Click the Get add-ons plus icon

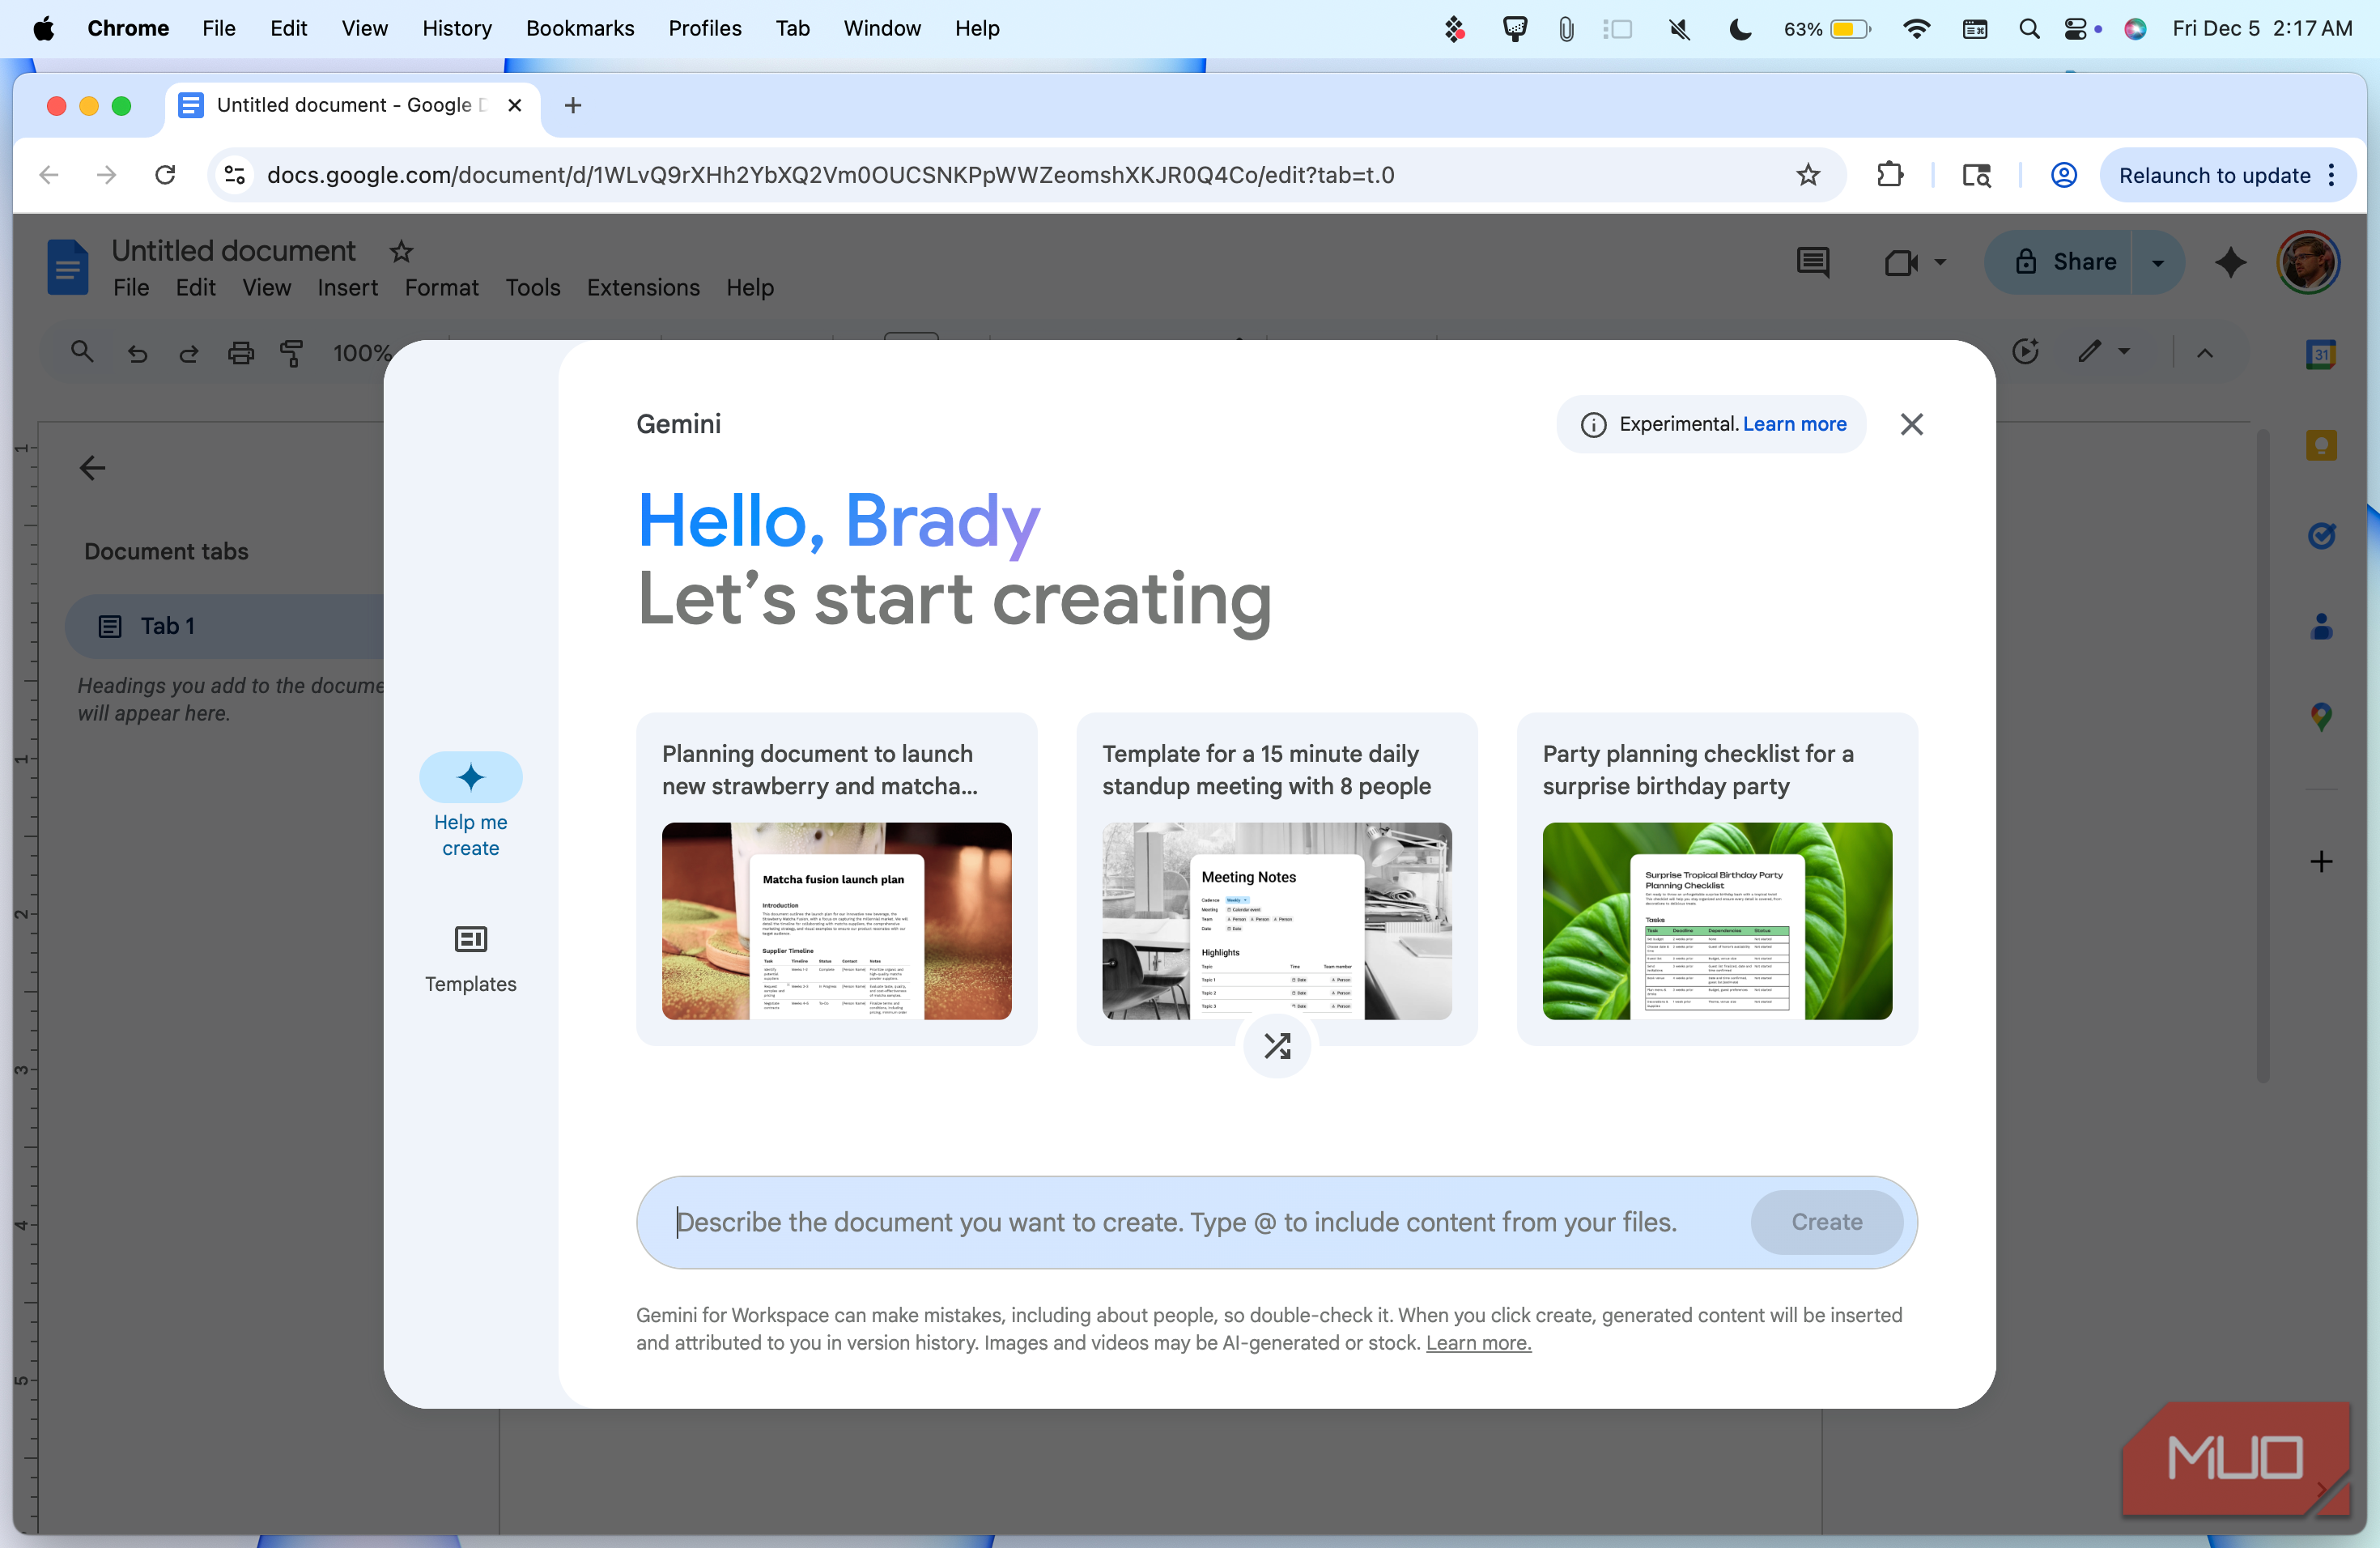tap(2321, 861)
